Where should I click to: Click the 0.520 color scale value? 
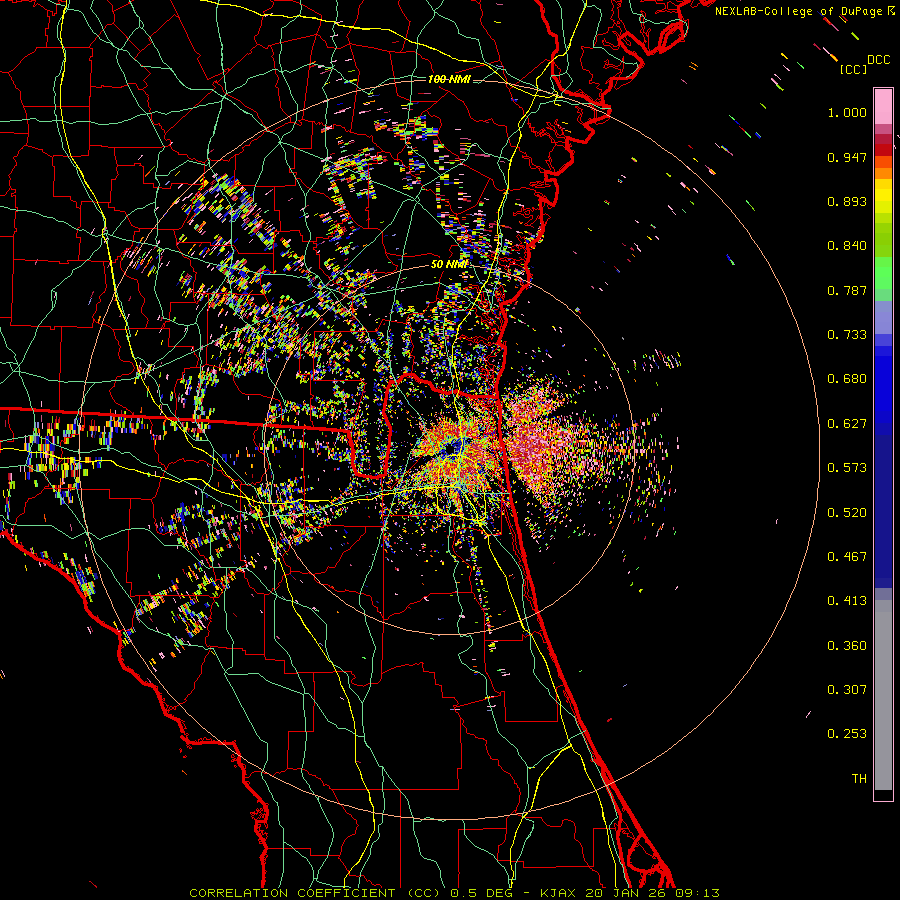[x=847, y=513]
